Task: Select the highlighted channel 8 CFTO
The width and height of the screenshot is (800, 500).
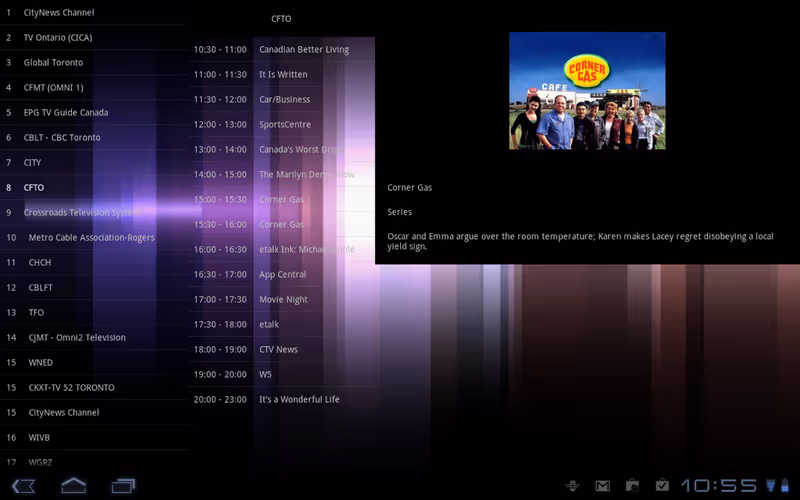Action: tap(94, 188)
